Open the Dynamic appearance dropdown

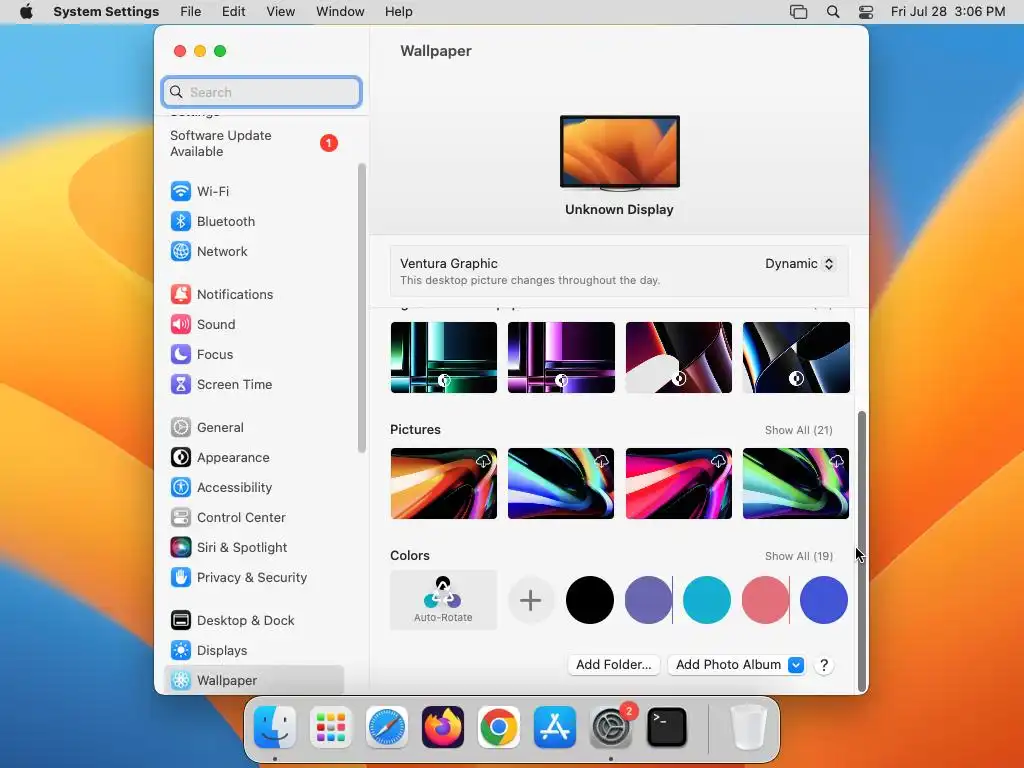point(800,264)
